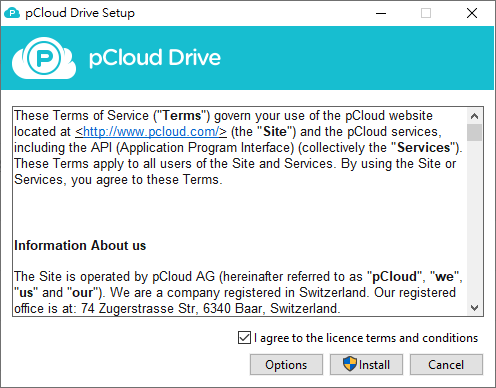Click the 'pCloud Drive' banner title text

point(155,58)
